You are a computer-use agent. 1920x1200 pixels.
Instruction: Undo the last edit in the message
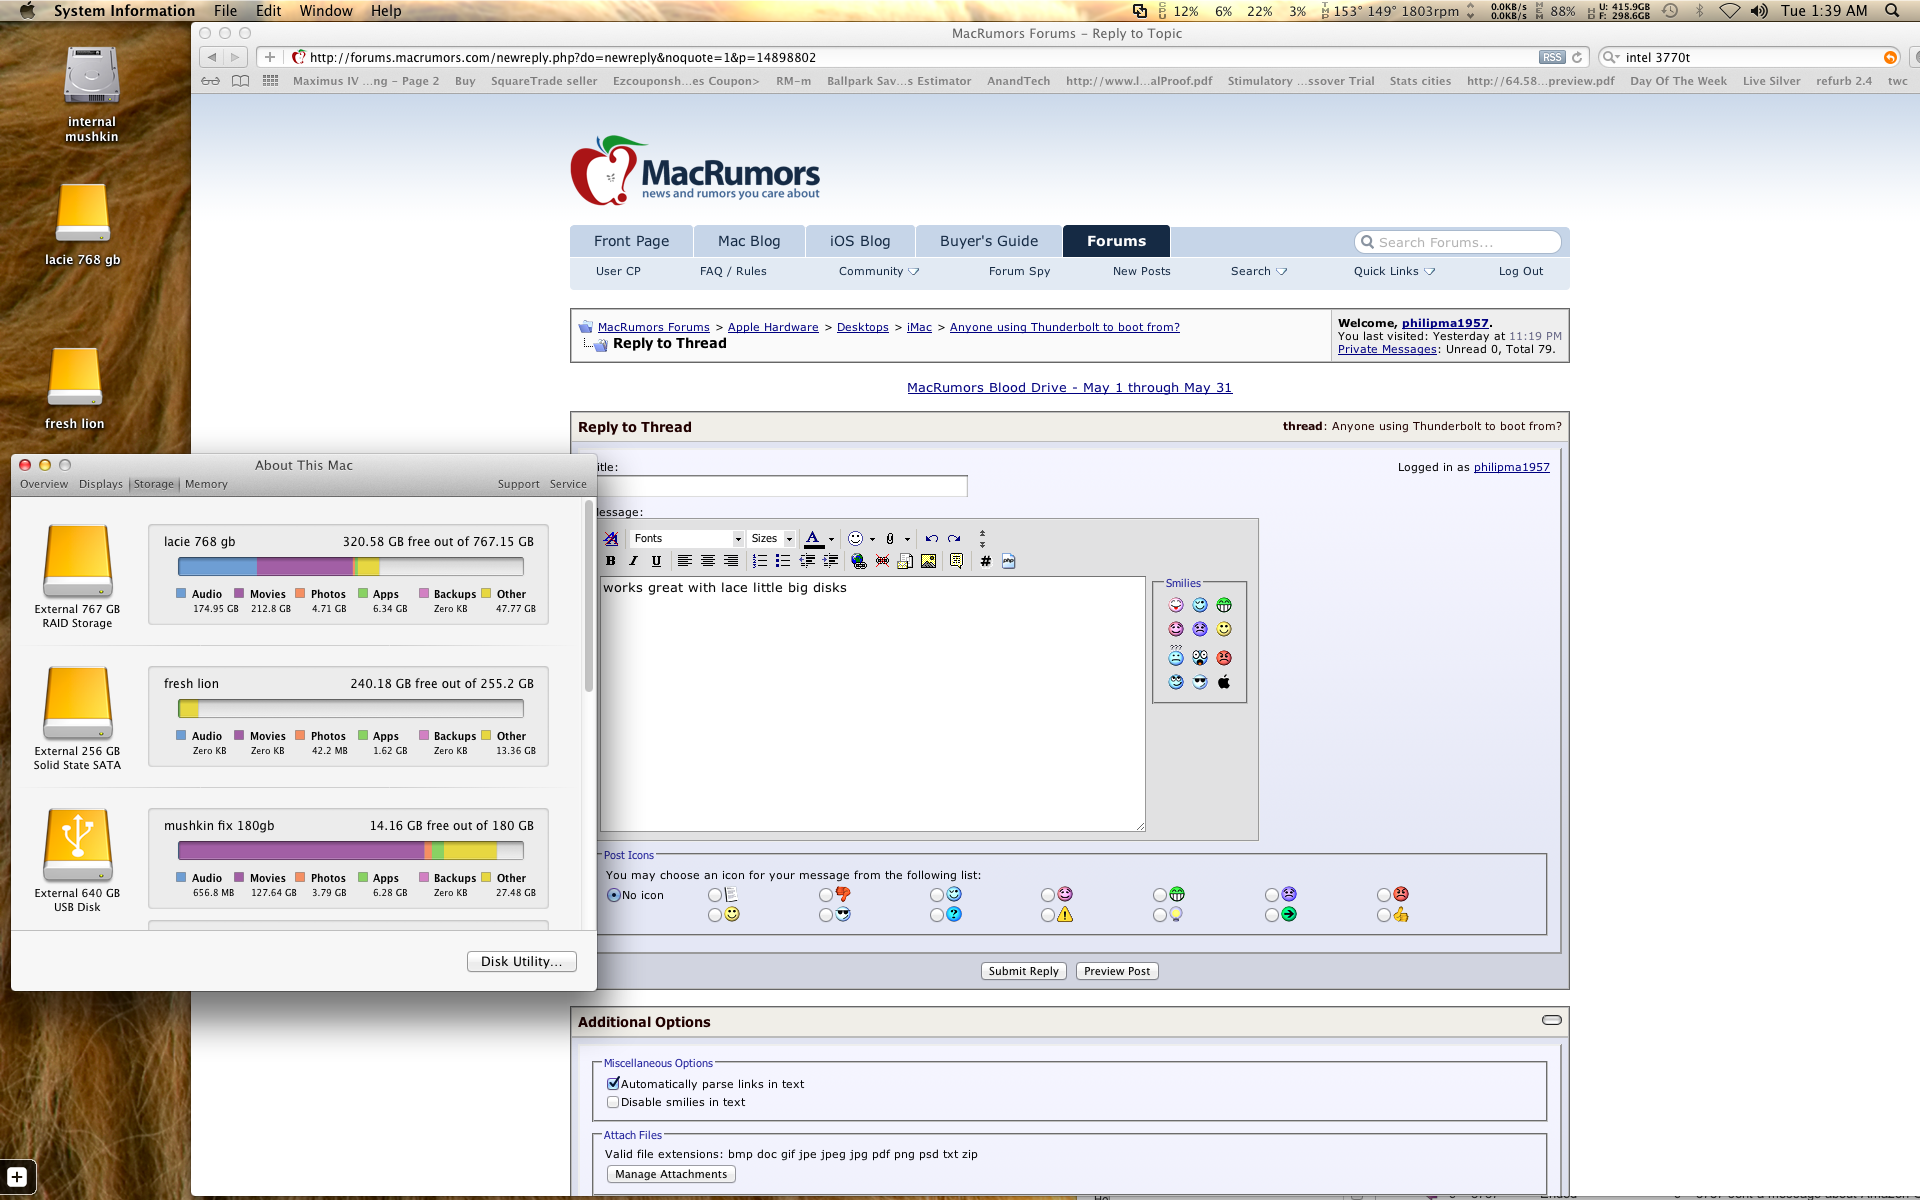tap(932, 538)
